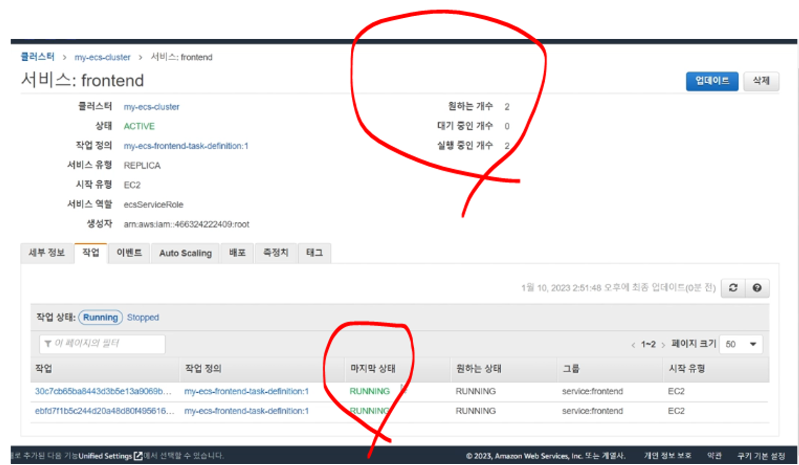Click service:frontend group in the ebfd7f1b row

tap(592, 411)
